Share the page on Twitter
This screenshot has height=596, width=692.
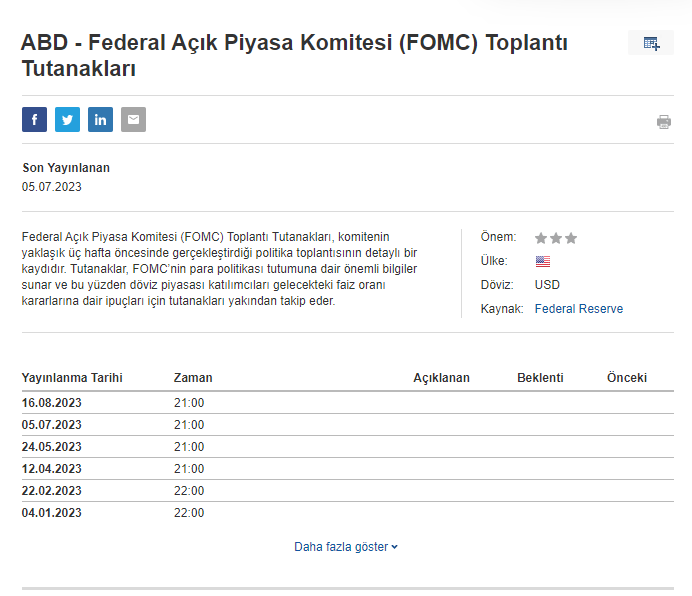click(x=67, y=120)
